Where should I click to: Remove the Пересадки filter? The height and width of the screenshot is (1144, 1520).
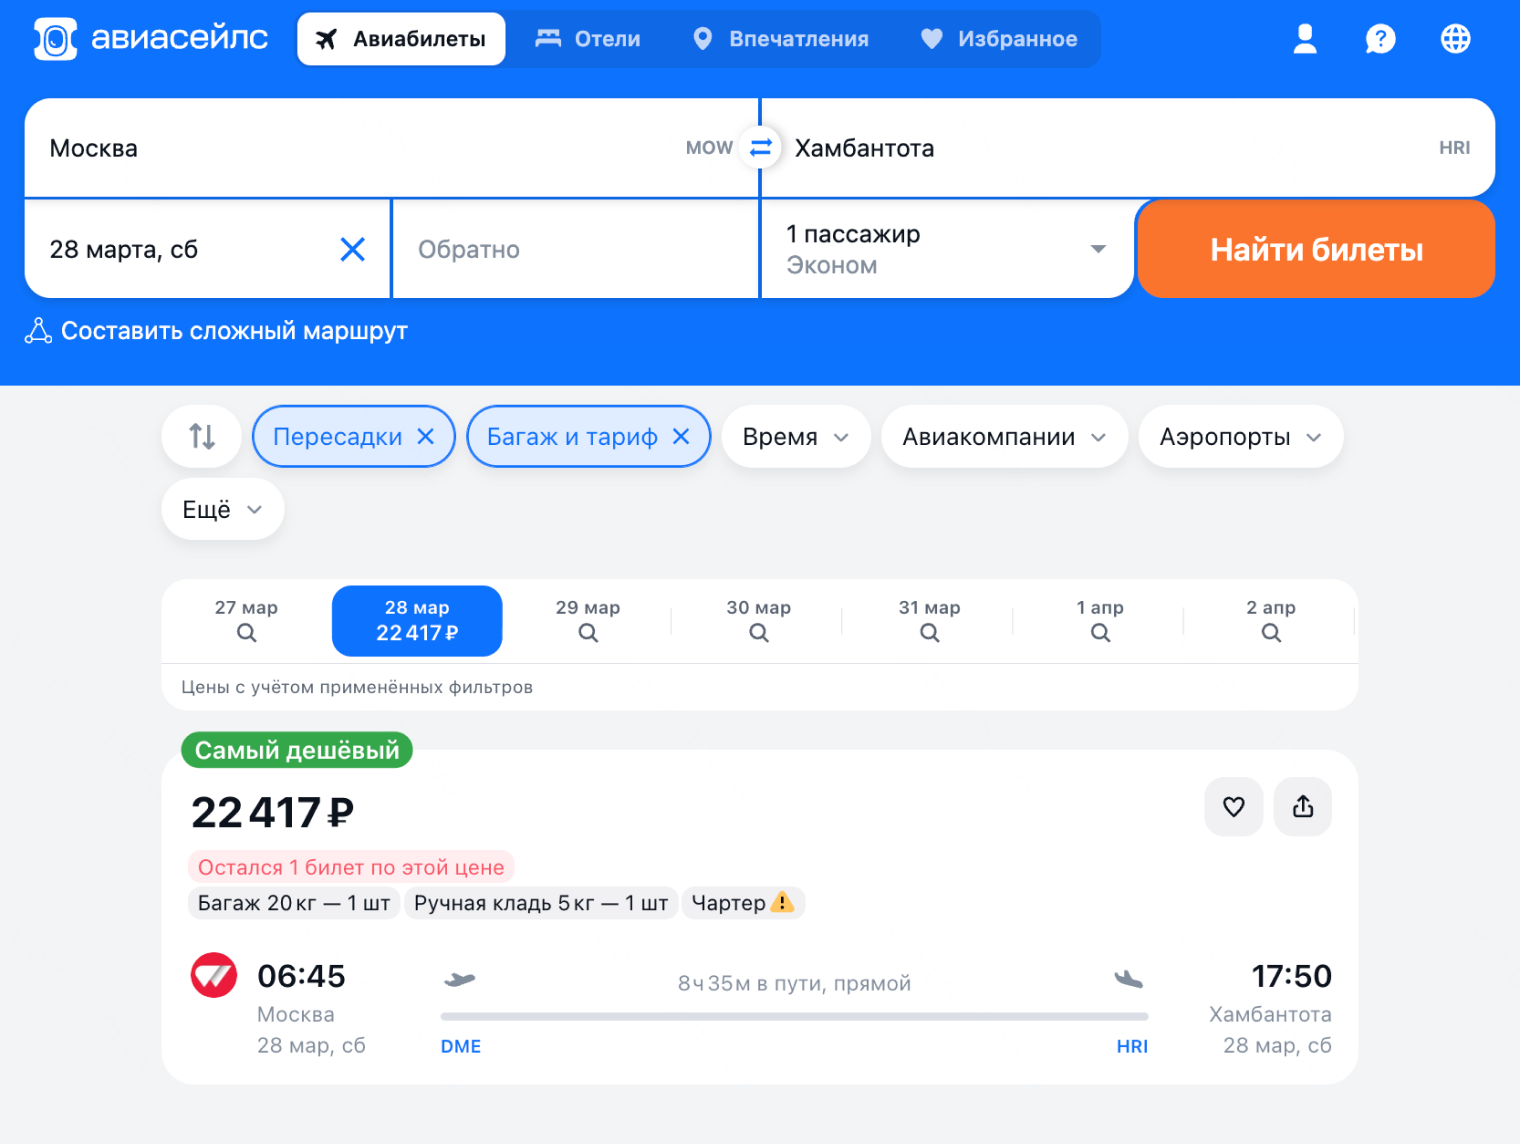click(x=424, y=436)
